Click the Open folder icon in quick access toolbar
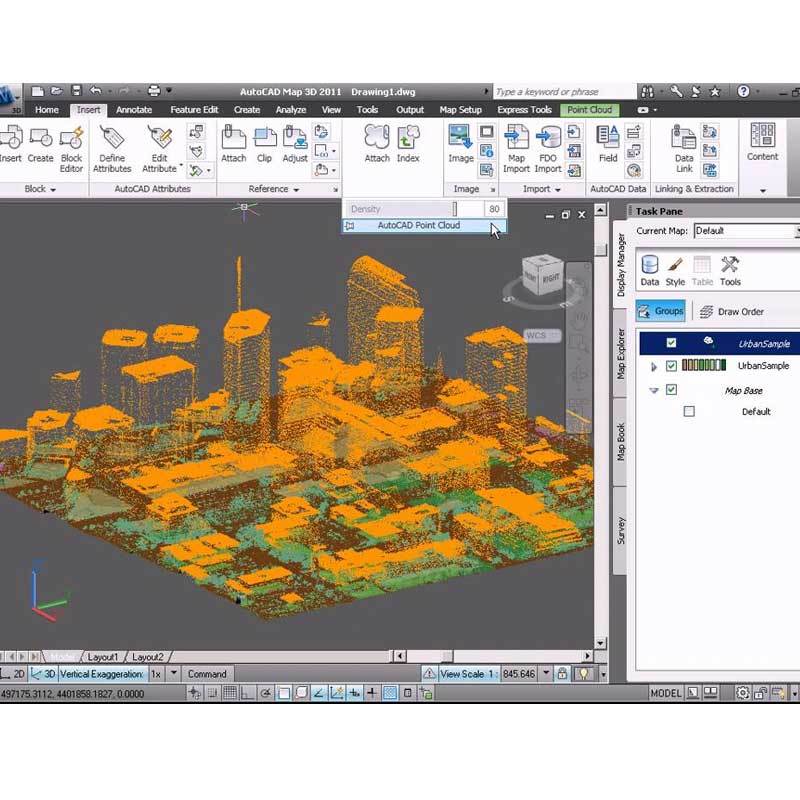This screenshot has height=800, width=800. click(x=57, y=91)
